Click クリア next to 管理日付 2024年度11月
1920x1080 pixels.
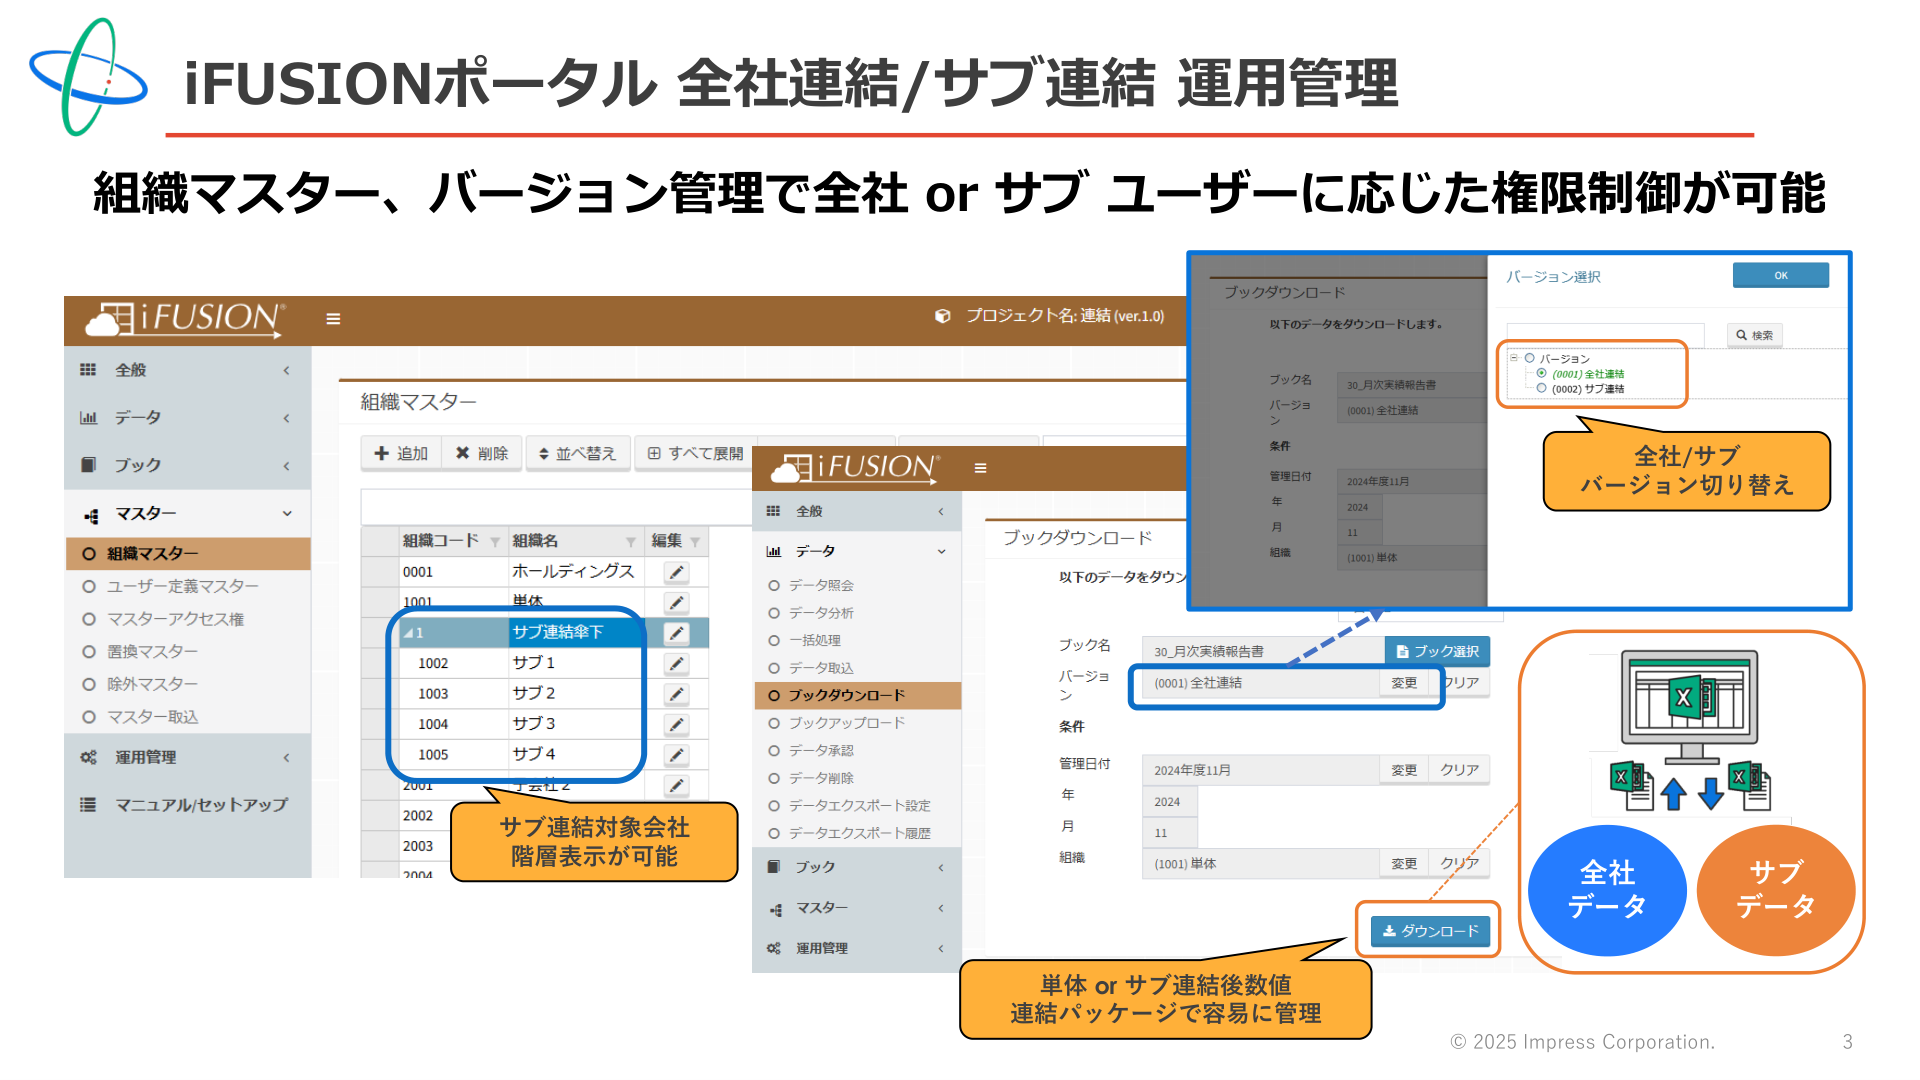(1460, 770)
